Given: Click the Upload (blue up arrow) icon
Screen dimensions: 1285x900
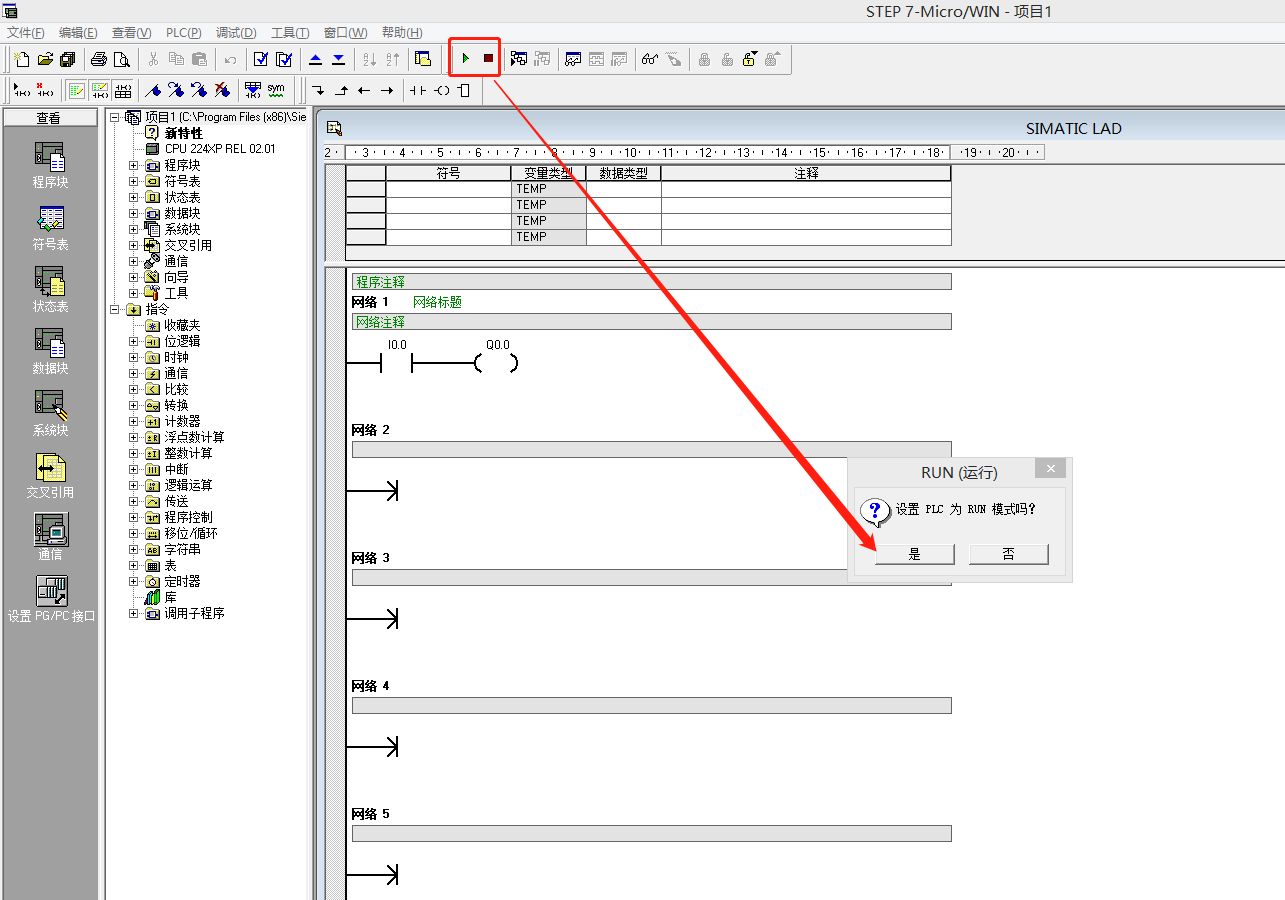Looking at the screenshot, I should pos(316,59).
